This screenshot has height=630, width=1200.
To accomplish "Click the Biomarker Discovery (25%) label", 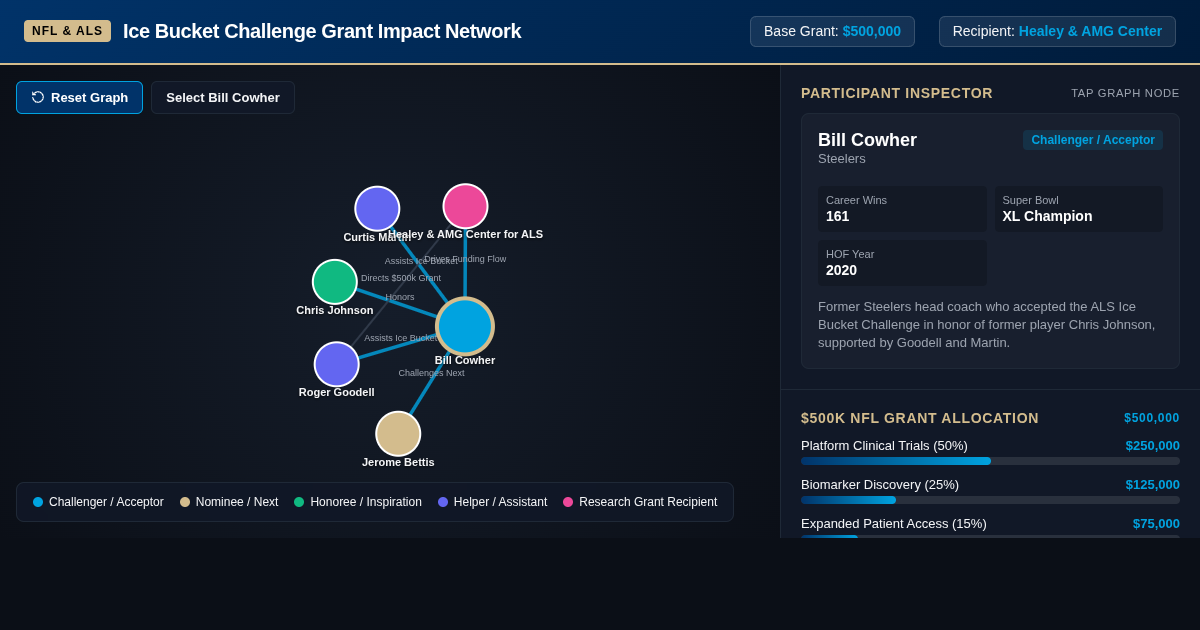I will pos(880,485).
